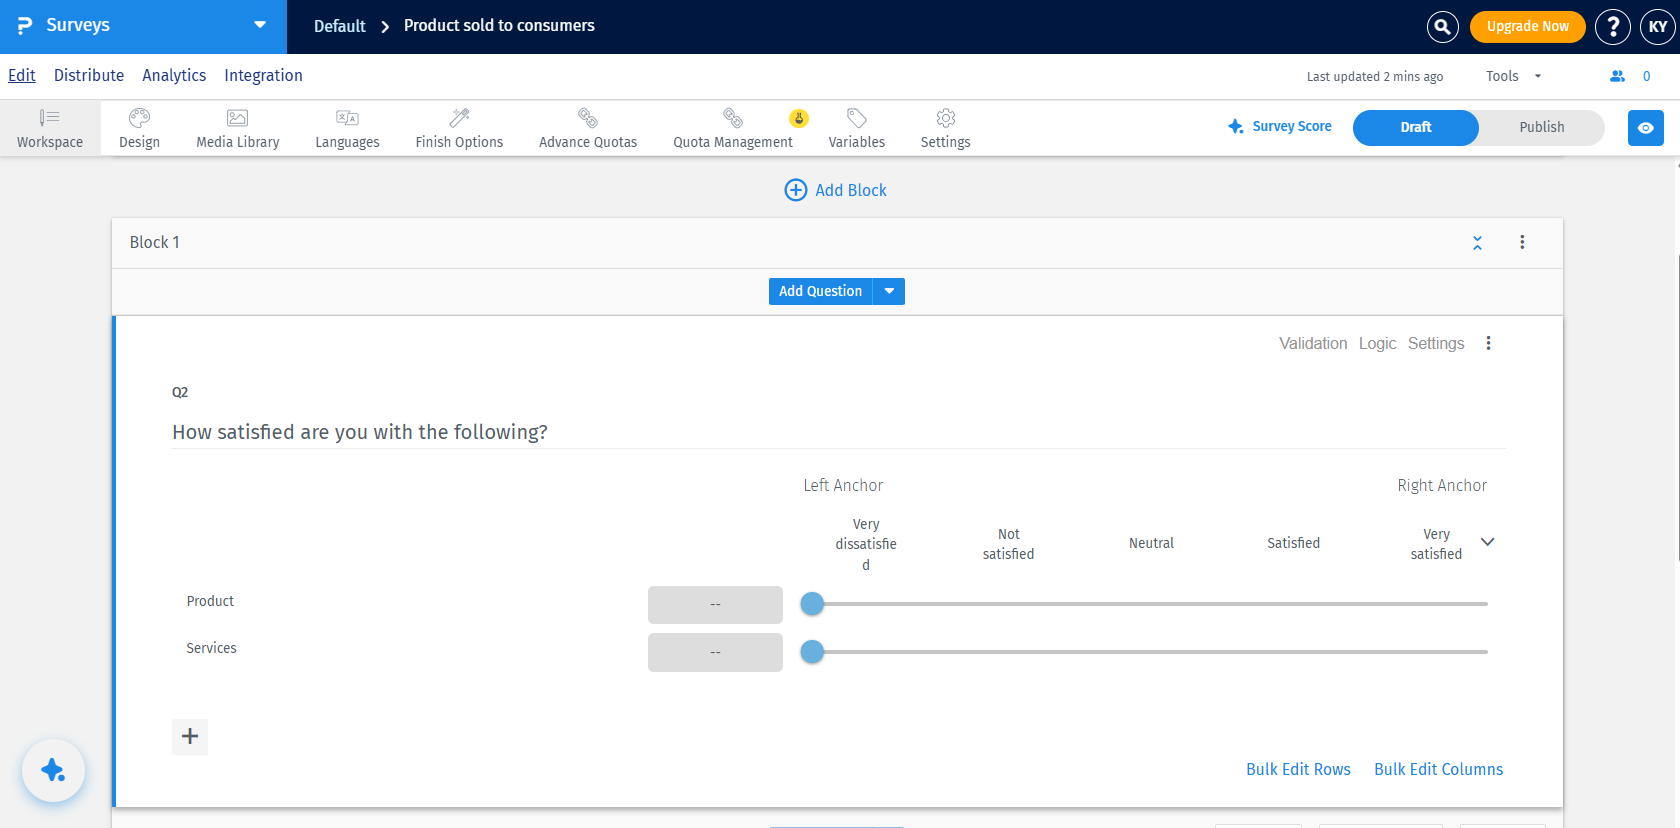1680x828 pixels.
Task: Click the search magnifier icon
Action: click(x=1442, y=27)
